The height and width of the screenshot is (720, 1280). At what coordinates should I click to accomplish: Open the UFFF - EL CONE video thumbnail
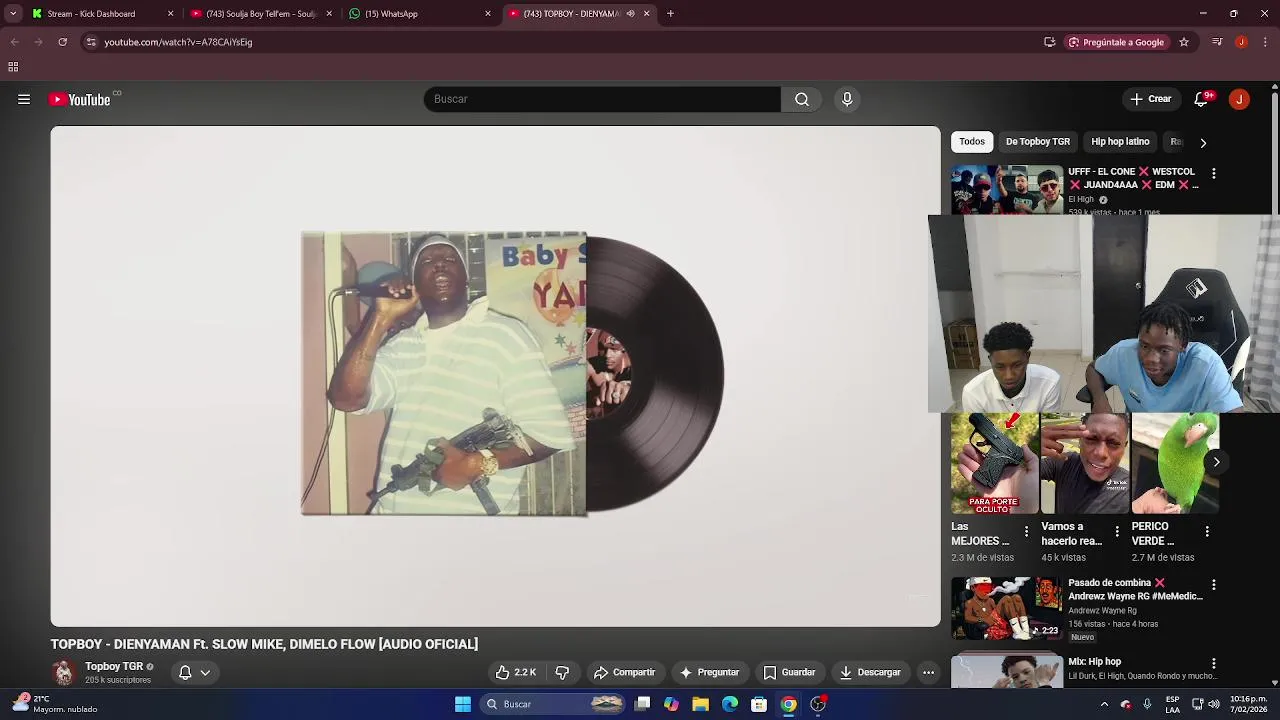pos(1007,190)
